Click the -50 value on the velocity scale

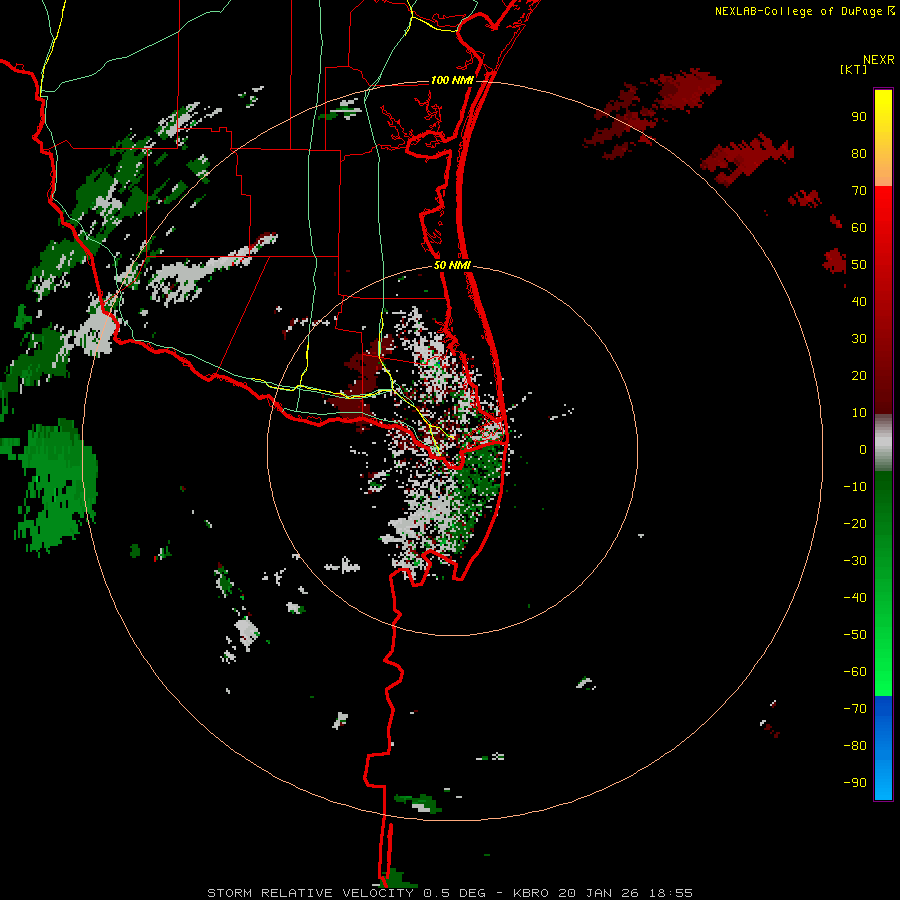click(855, 635)
